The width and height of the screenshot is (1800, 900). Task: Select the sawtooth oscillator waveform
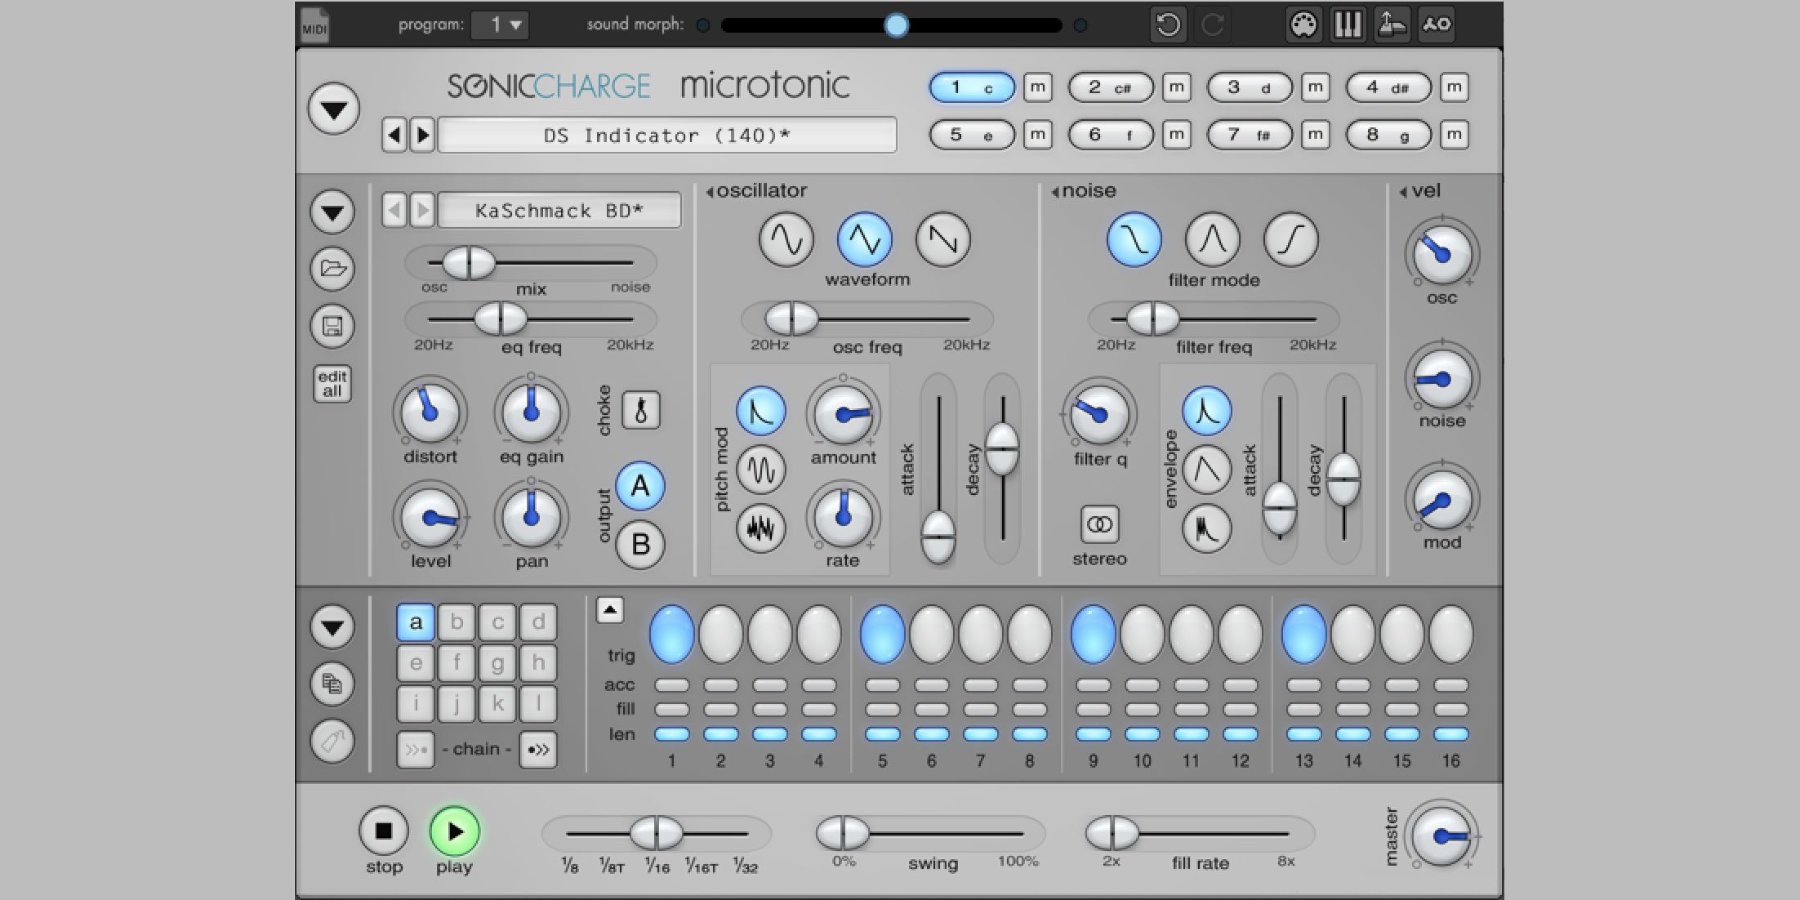tap(942, 240)
